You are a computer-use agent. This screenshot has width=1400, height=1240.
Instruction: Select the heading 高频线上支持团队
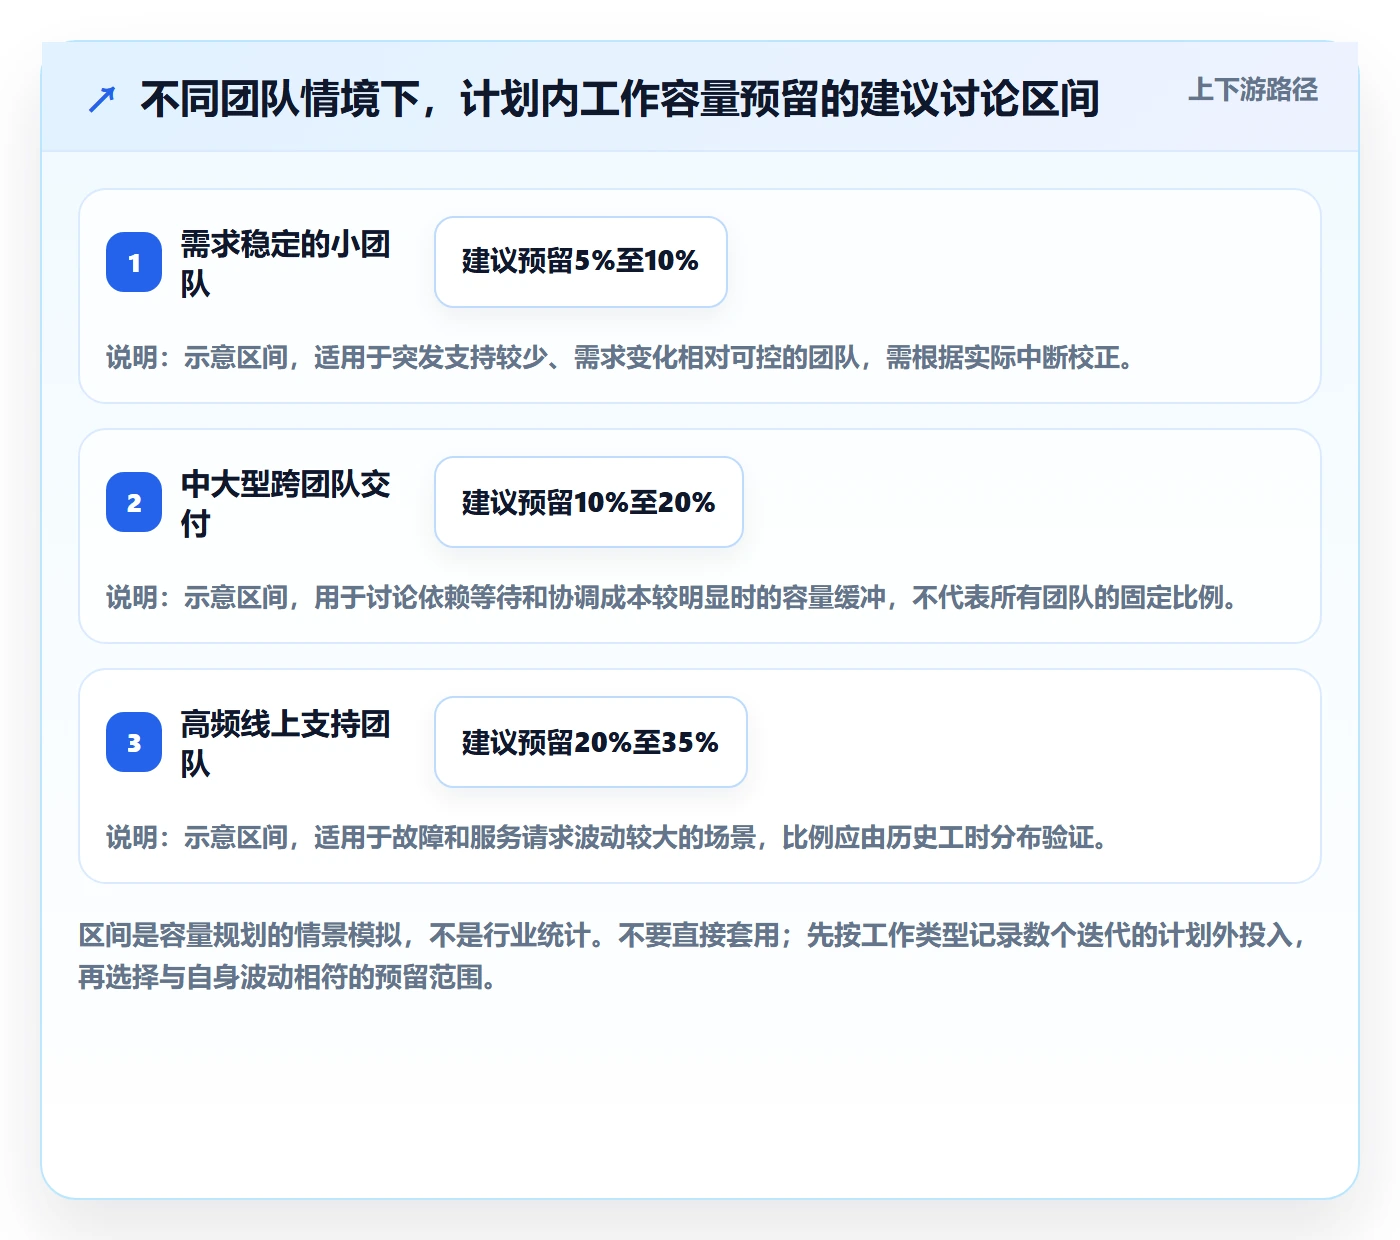click(286, 743)
